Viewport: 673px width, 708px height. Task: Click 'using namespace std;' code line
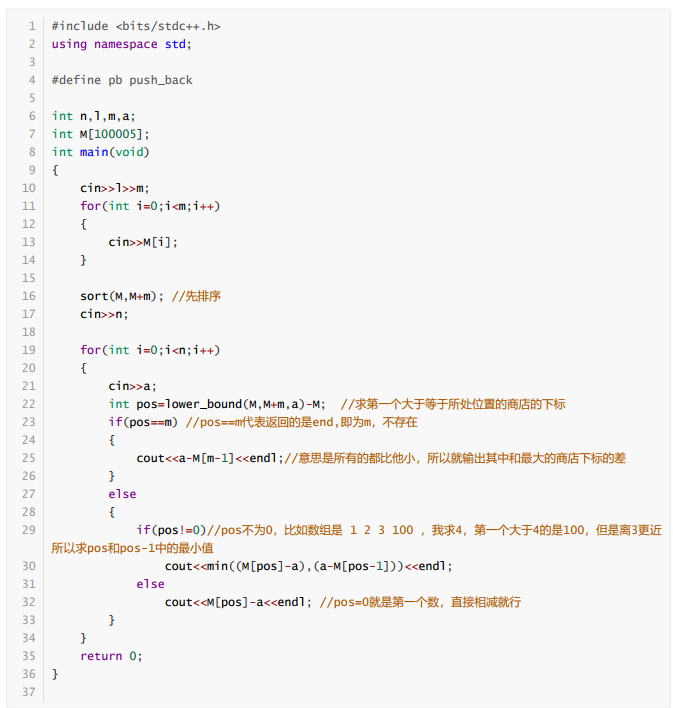coord(122,44)
